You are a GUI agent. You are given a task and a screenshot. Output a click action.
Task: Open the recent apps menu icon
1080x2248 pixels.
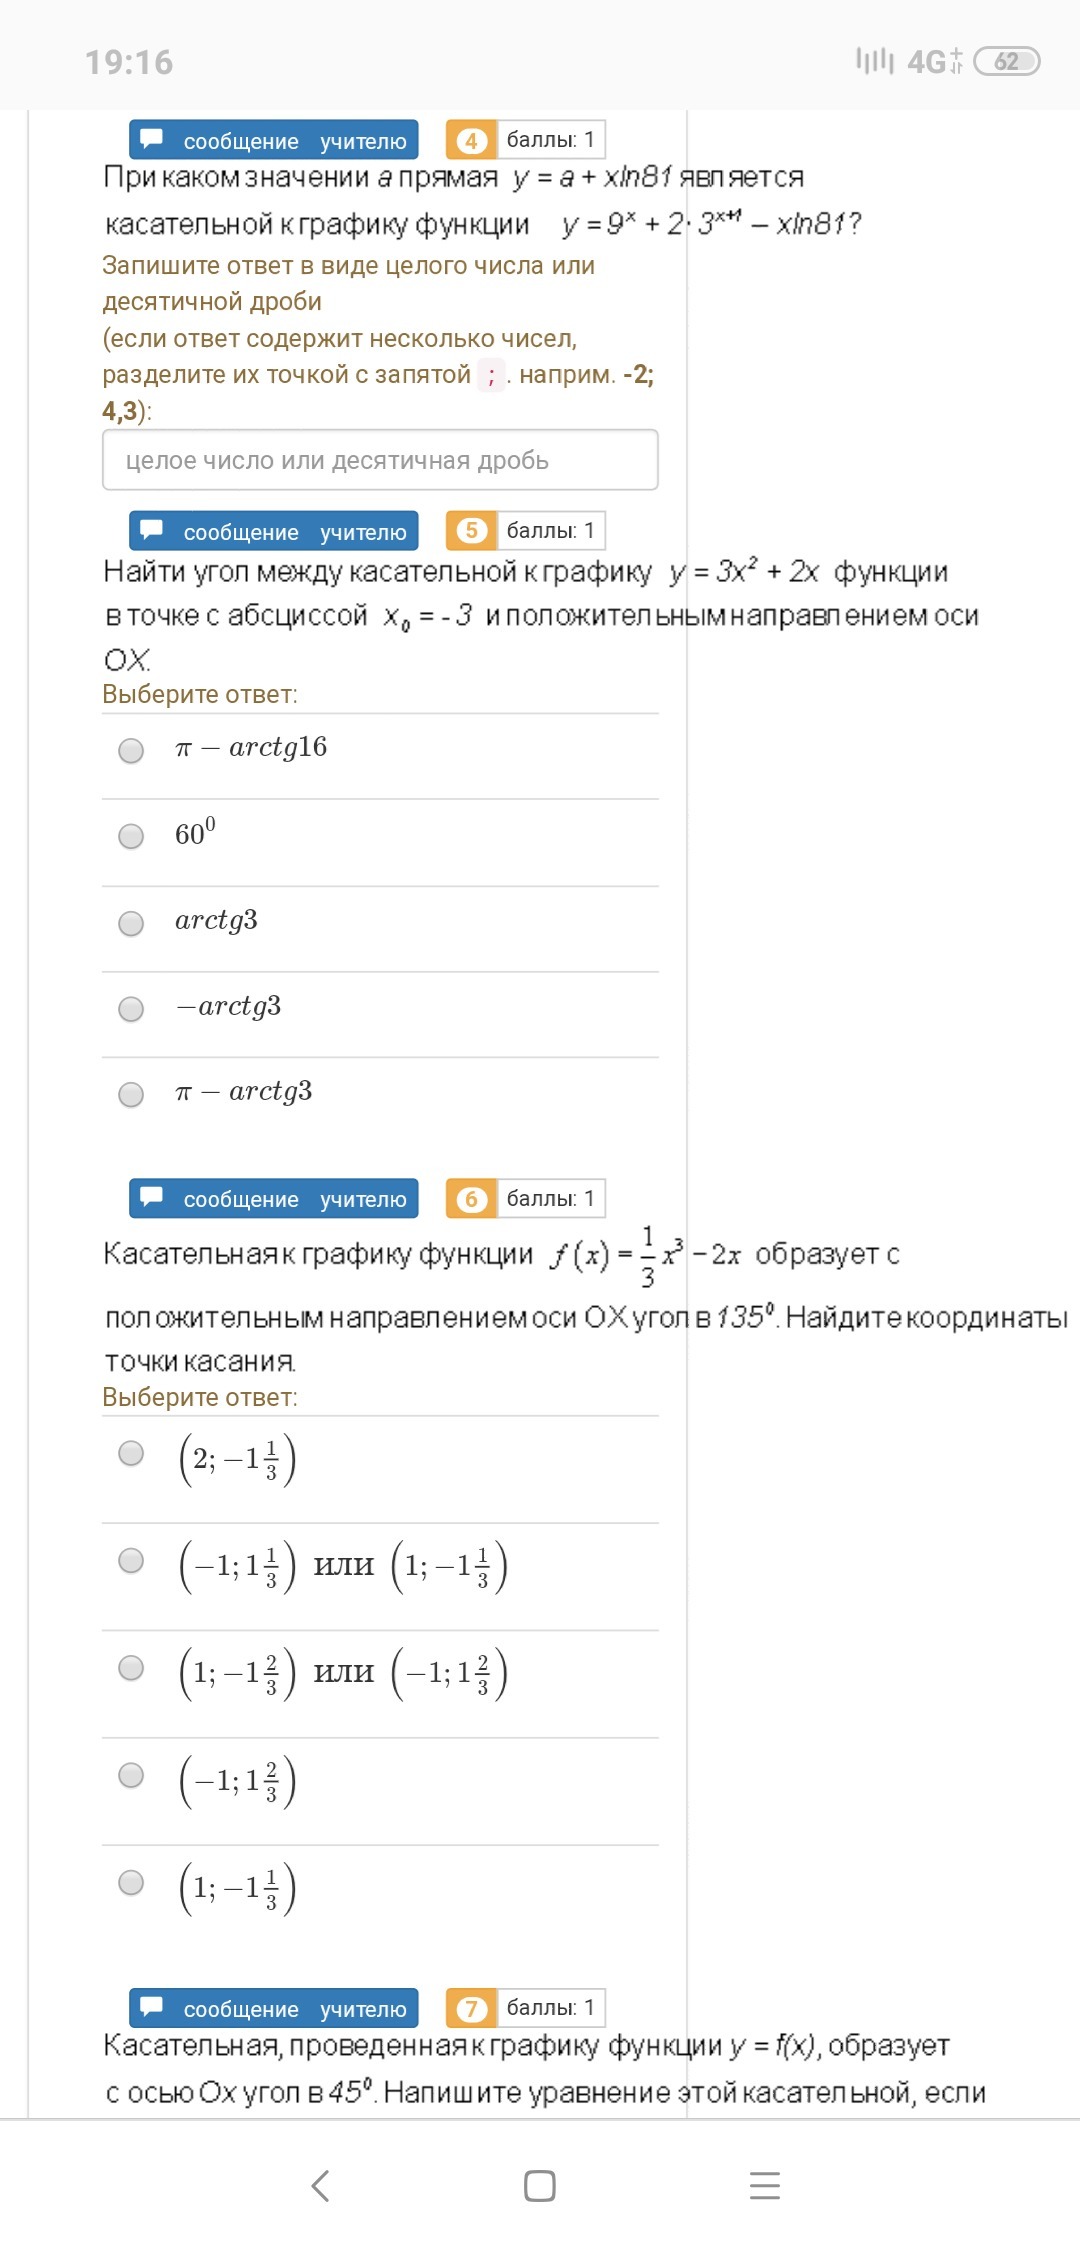764,2186
